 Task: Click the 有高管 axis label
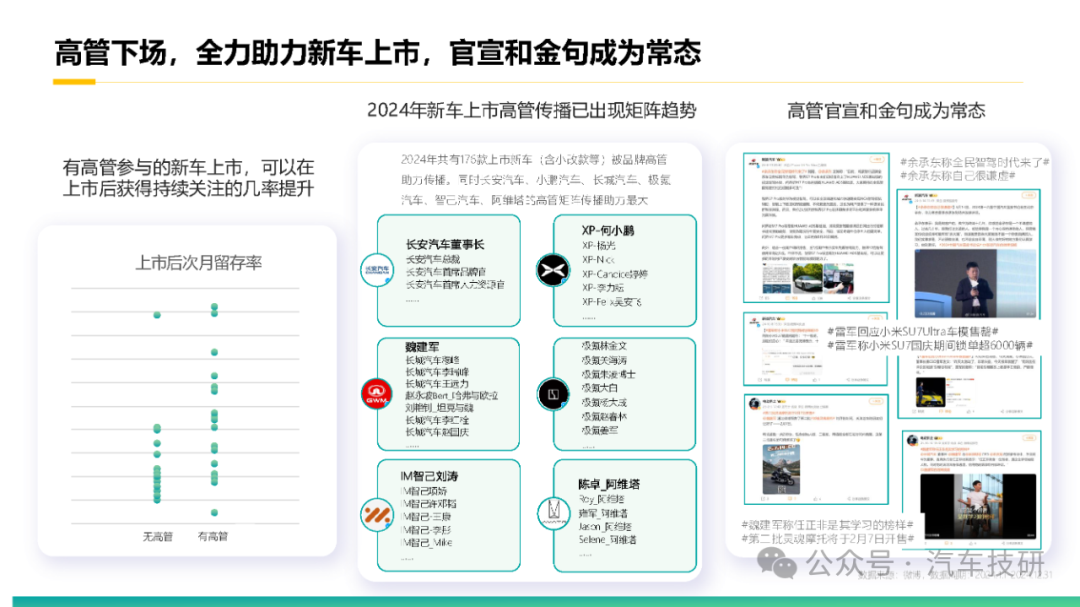click(x=213, y=537)
